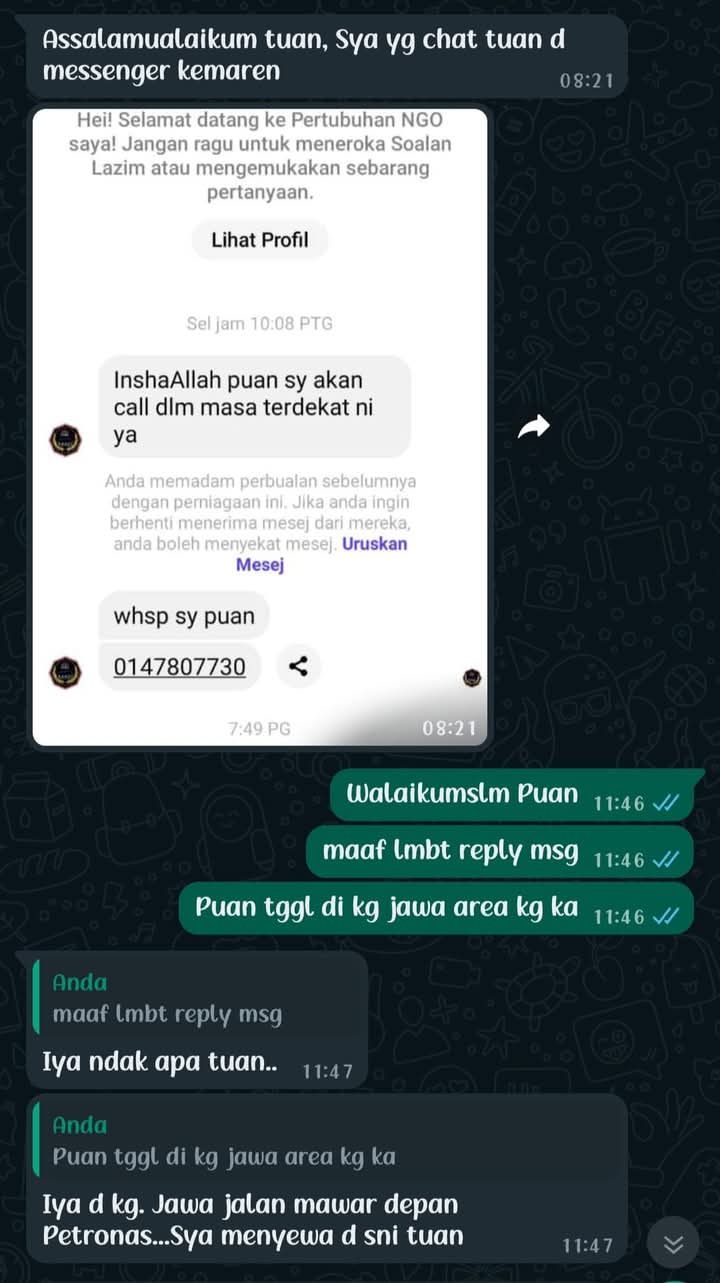Tap the share icon next to the phone number

tap(297, 666)
